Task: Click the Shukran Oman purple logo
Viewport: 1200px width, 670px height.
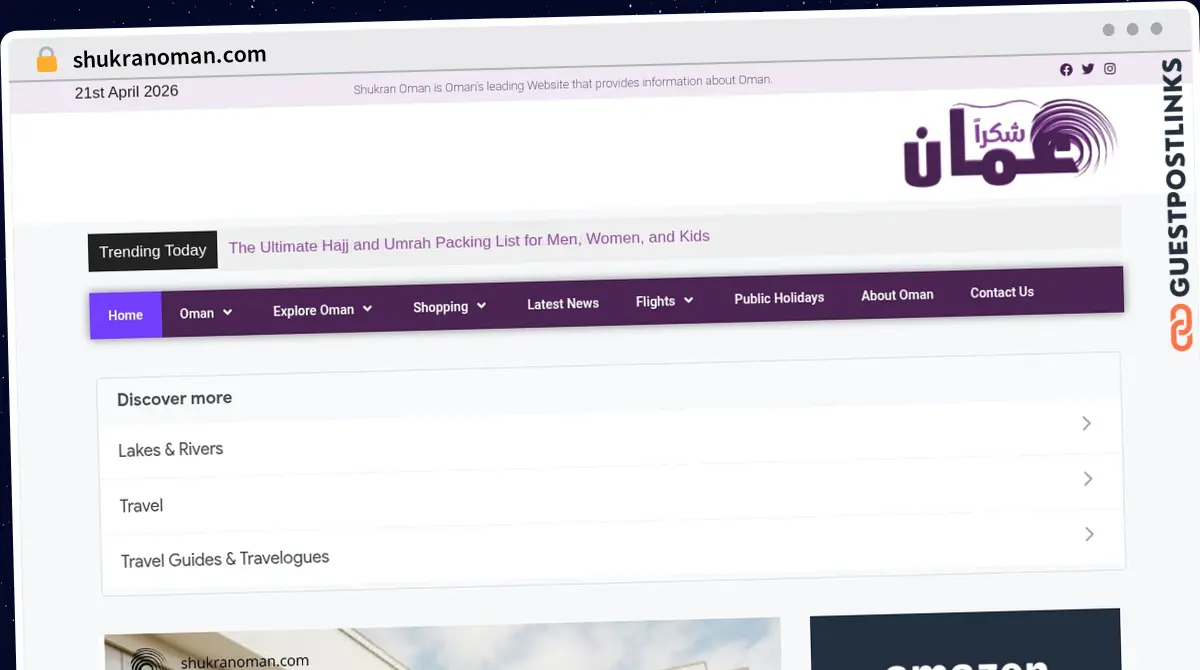Action: [1009, 144]
